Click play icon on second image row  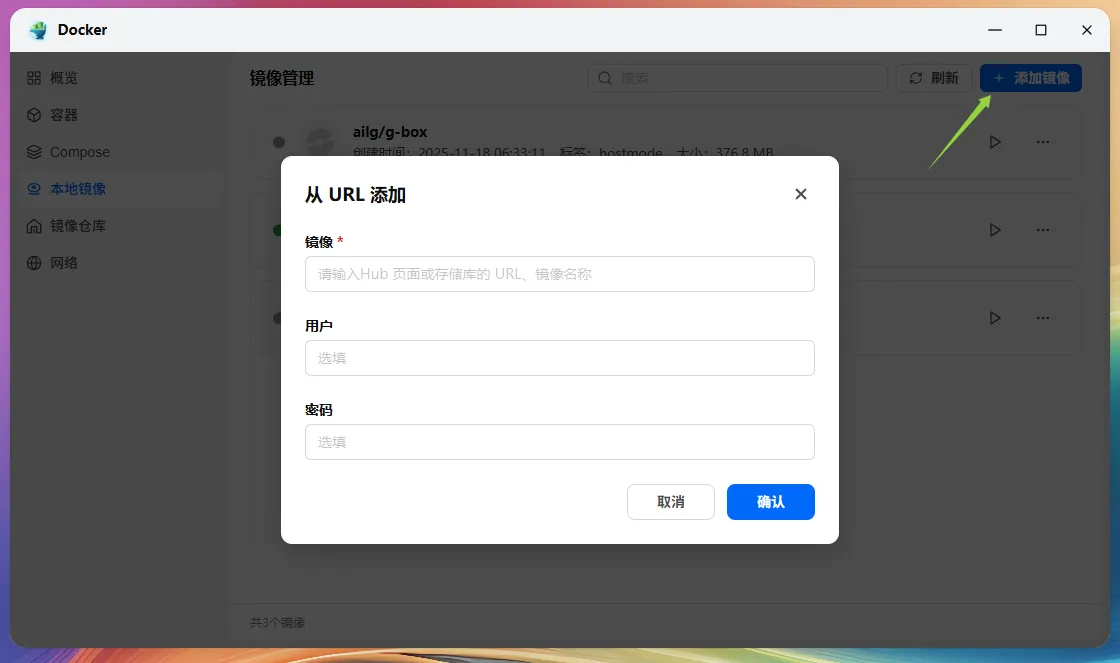[x=994, y=230]
